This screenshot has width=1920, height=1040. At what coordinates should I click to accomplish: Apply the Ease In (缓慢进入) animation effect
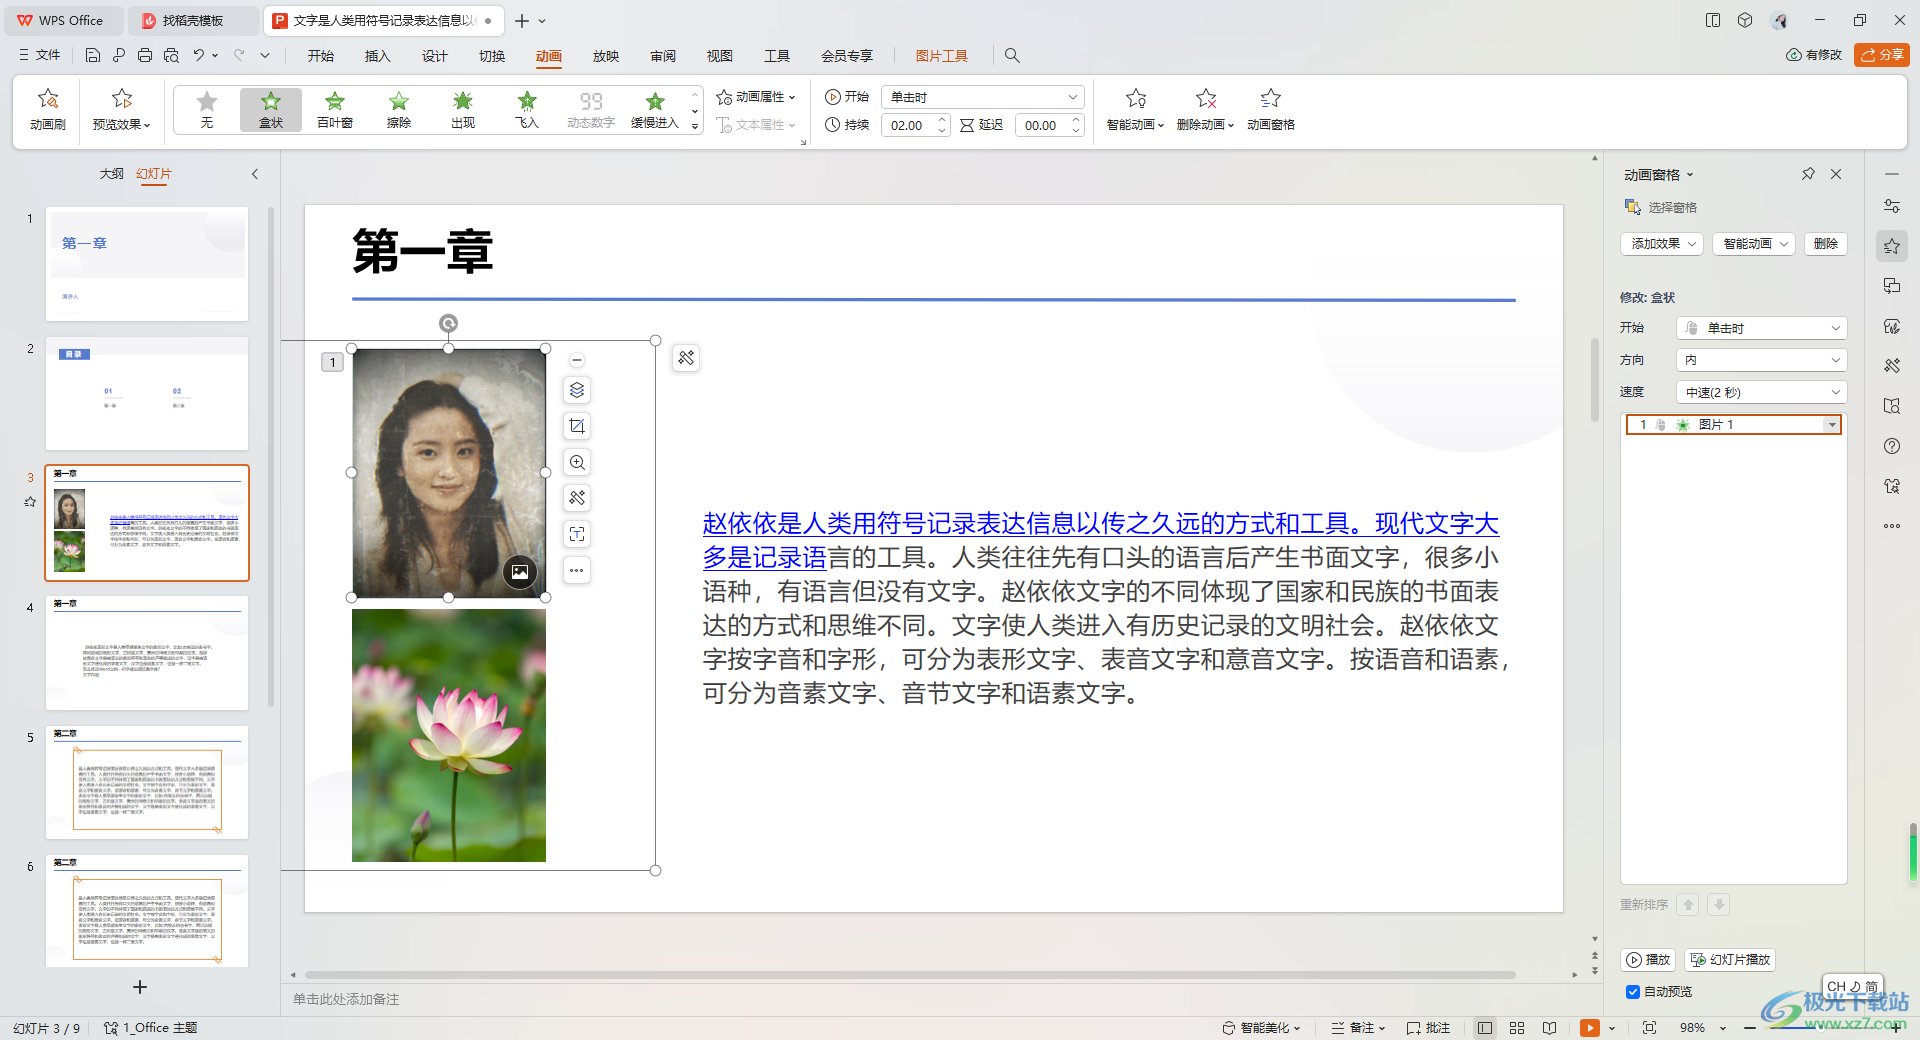[655, 109]
